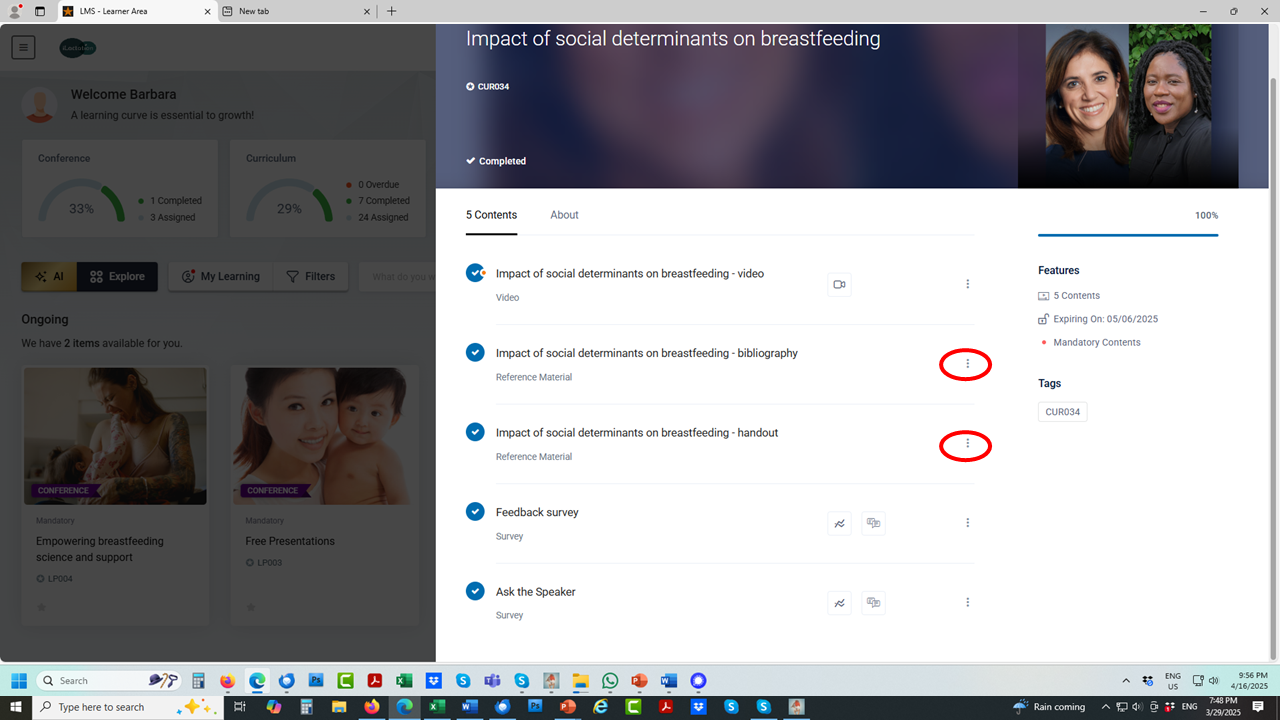The width and height of the screenshot is (1280, 720).
Task: Click the Feedback survey analytics chart icon
Action: tap(840, 523)
